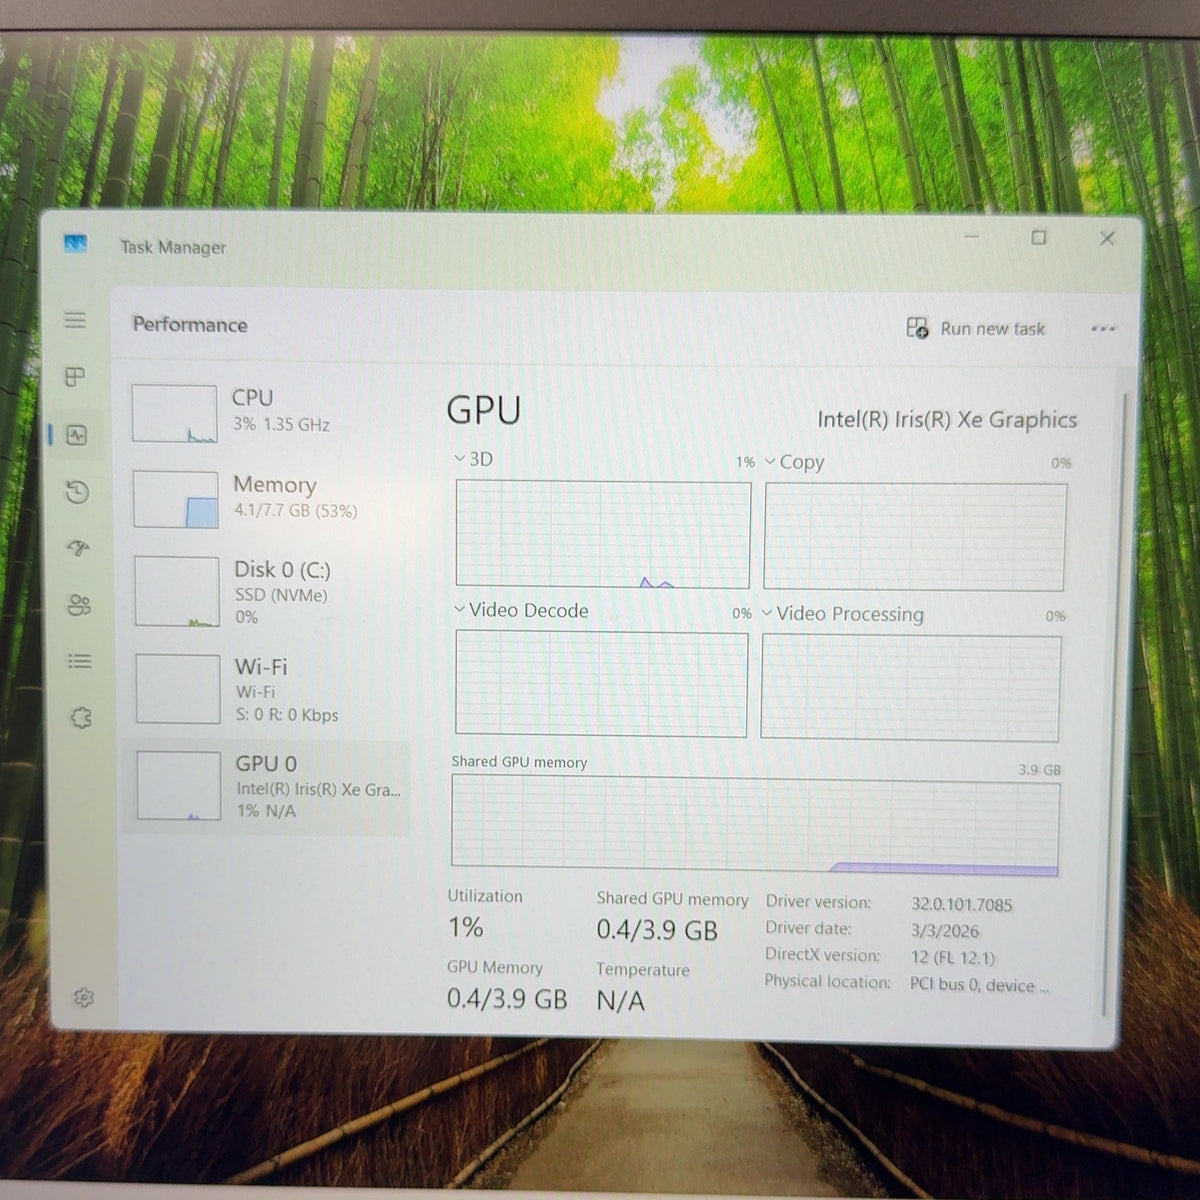Screen dimensions: 1200x1200
Task: Click the GPU Memory 0.4/3.9 GB value
Action: pyautogui.click(x=507, y=999)
